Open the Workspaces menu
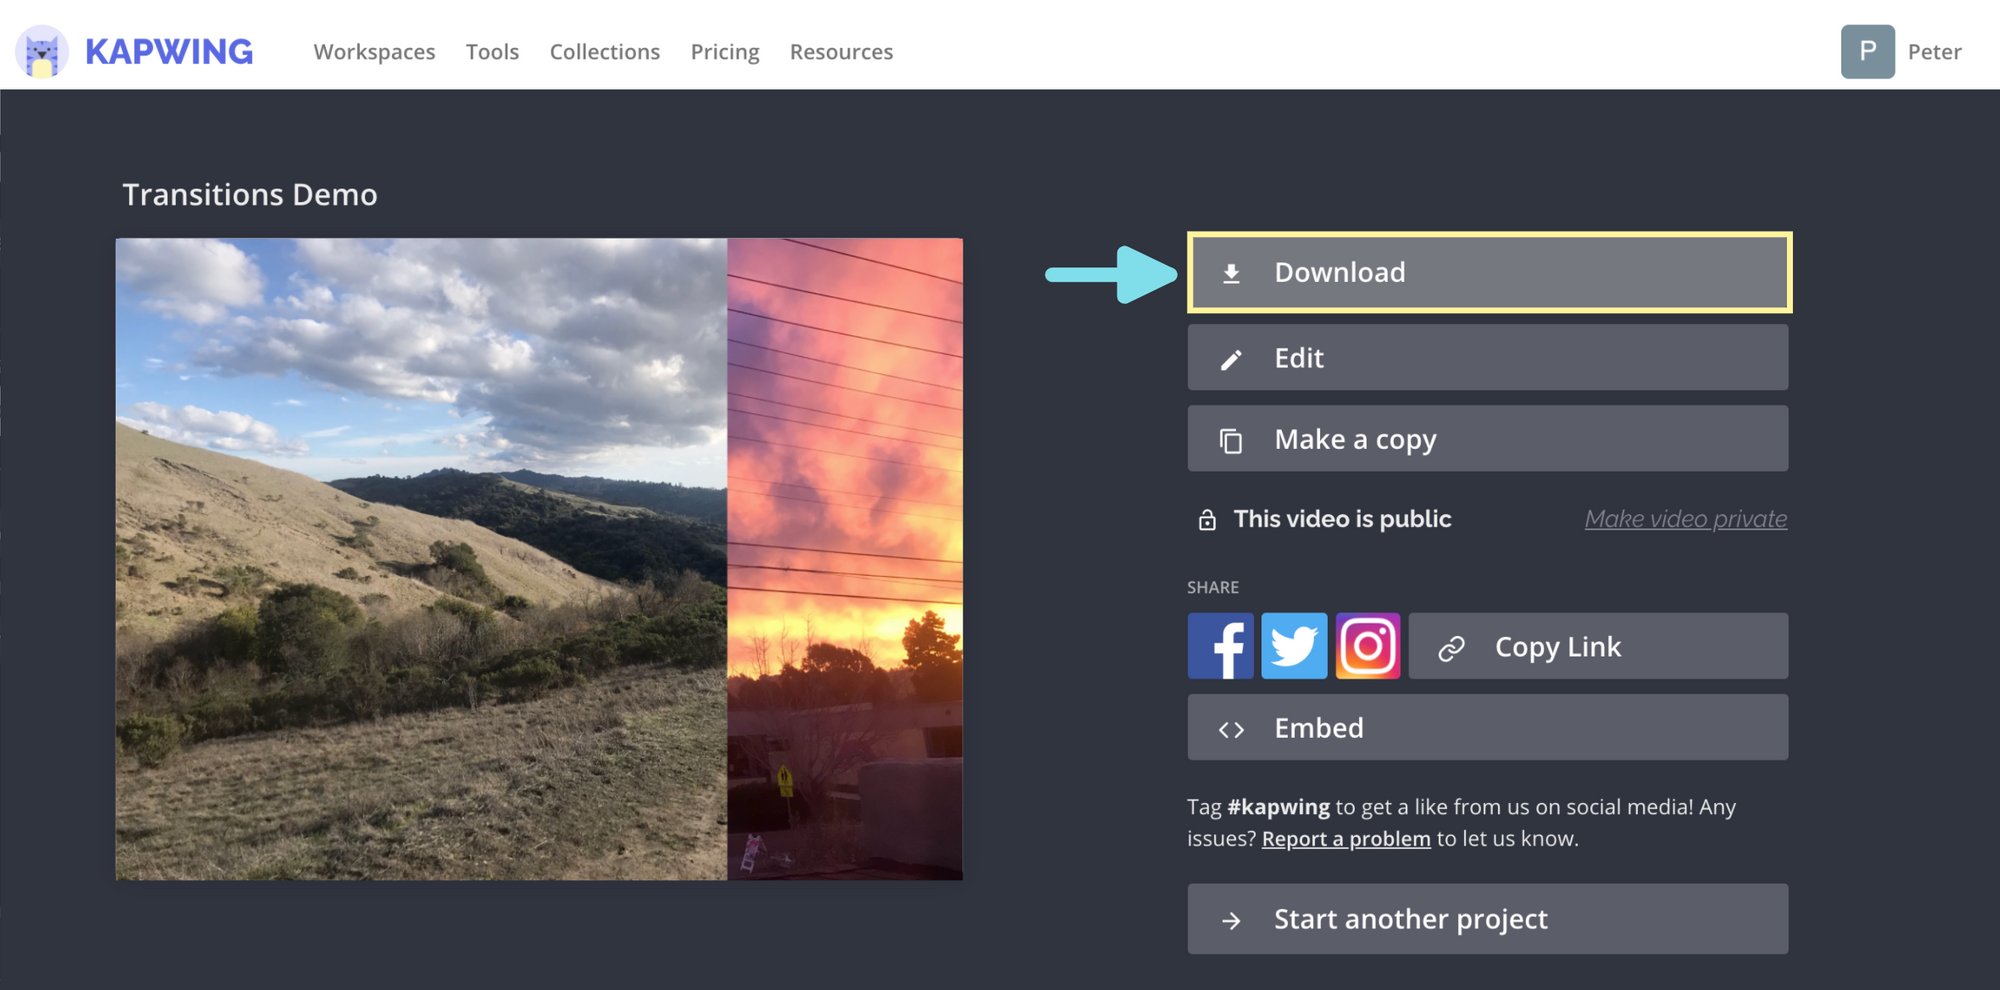Viewport: 2000px width, 990px height. point(374,52)
